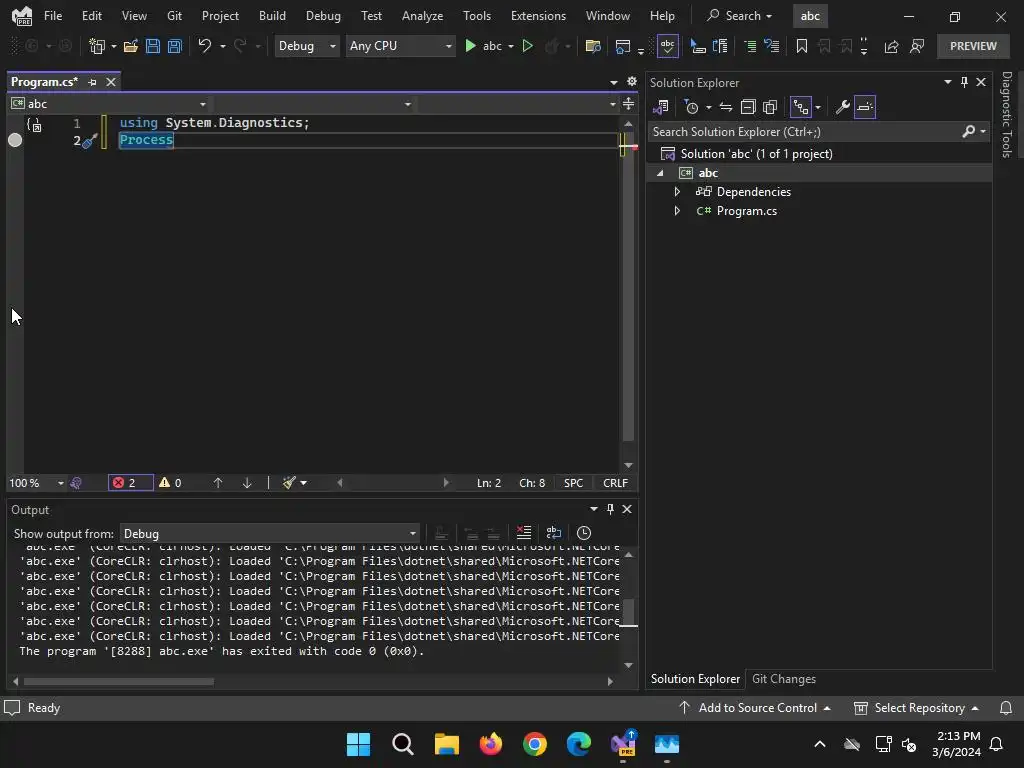The image size is (1024, 768).
Task: Click the Find in Files toolbar icon
Action: tap(593, 46)
